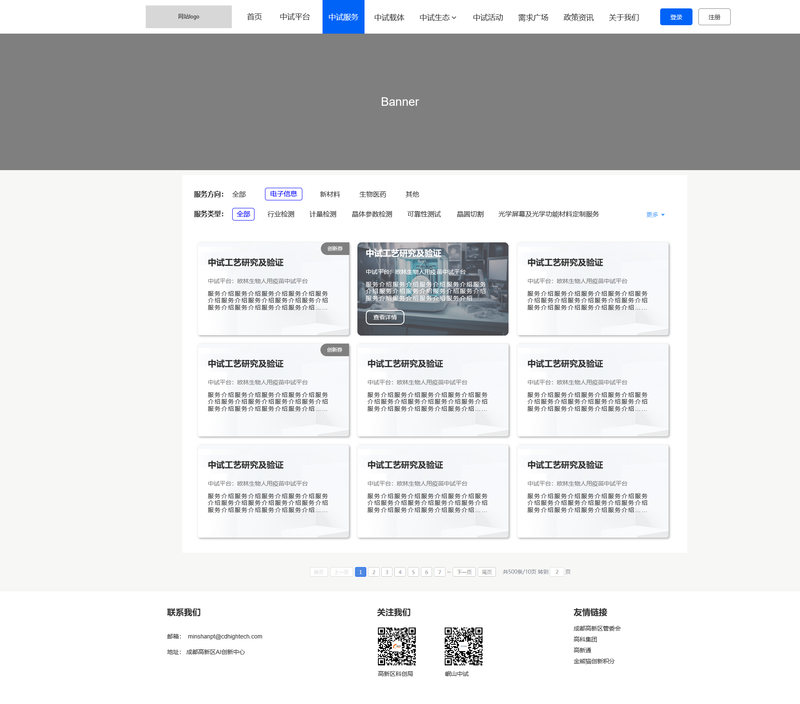Click the 岷山中试 QR code
The width and height of the screenshot is (800, 704).
coord(463,646)
